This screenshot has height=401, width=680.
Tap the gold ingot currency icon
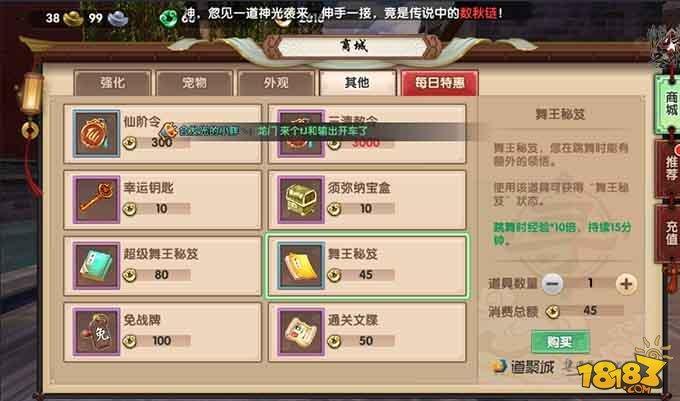click(73, 18)
